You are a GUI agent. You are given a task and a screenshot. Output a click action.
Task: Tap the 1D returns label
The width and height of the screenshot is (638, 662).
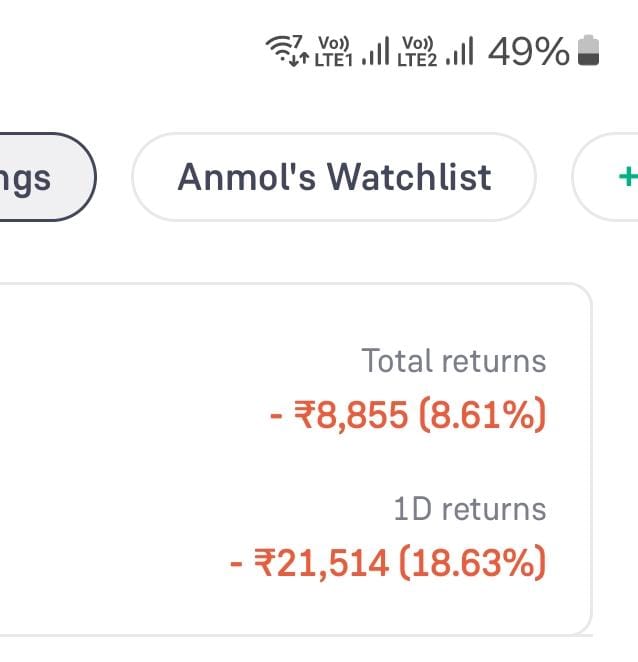click(470, 509)
